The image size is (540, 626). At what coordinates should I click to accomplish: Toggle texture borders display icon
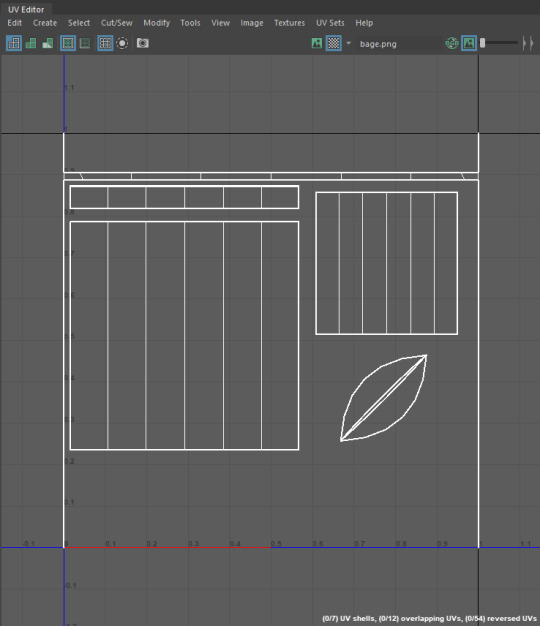(68, 43)
